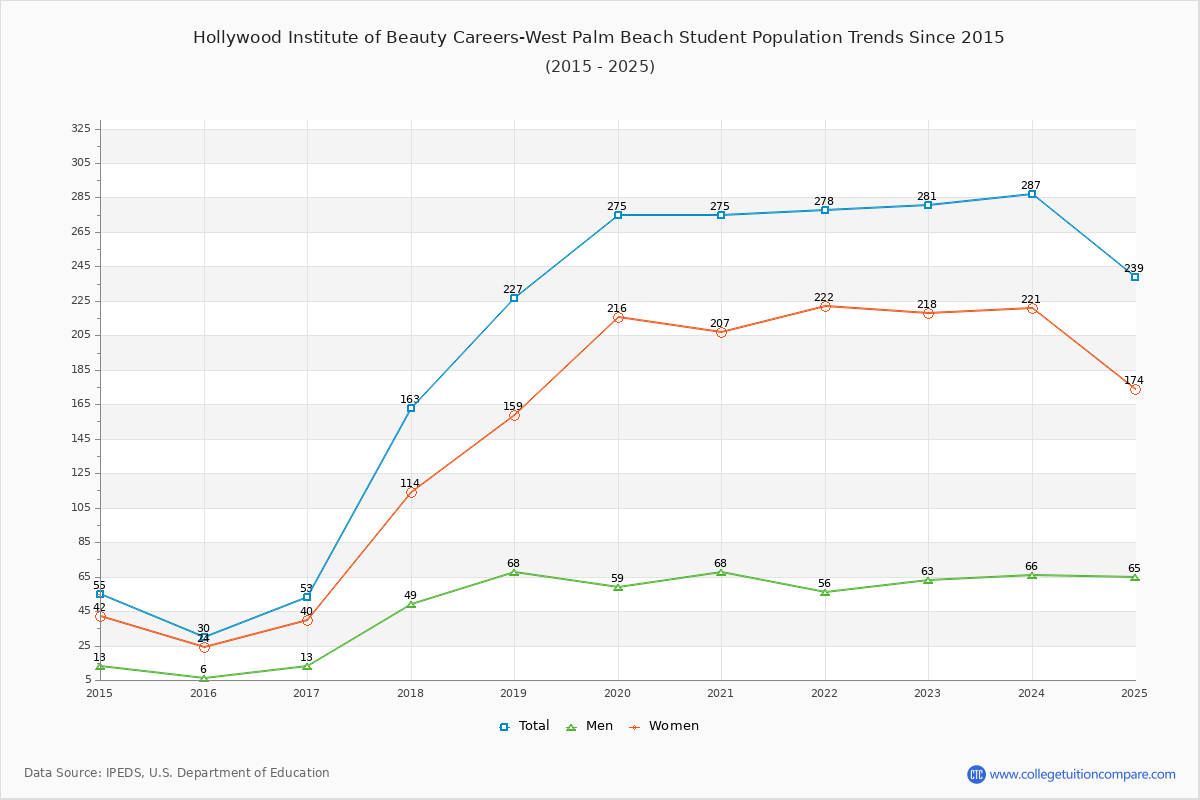Viewport: 1200px width, 800px height.
Task: Click the Women 2022 data point 222
Action: [x=825, y=306]
